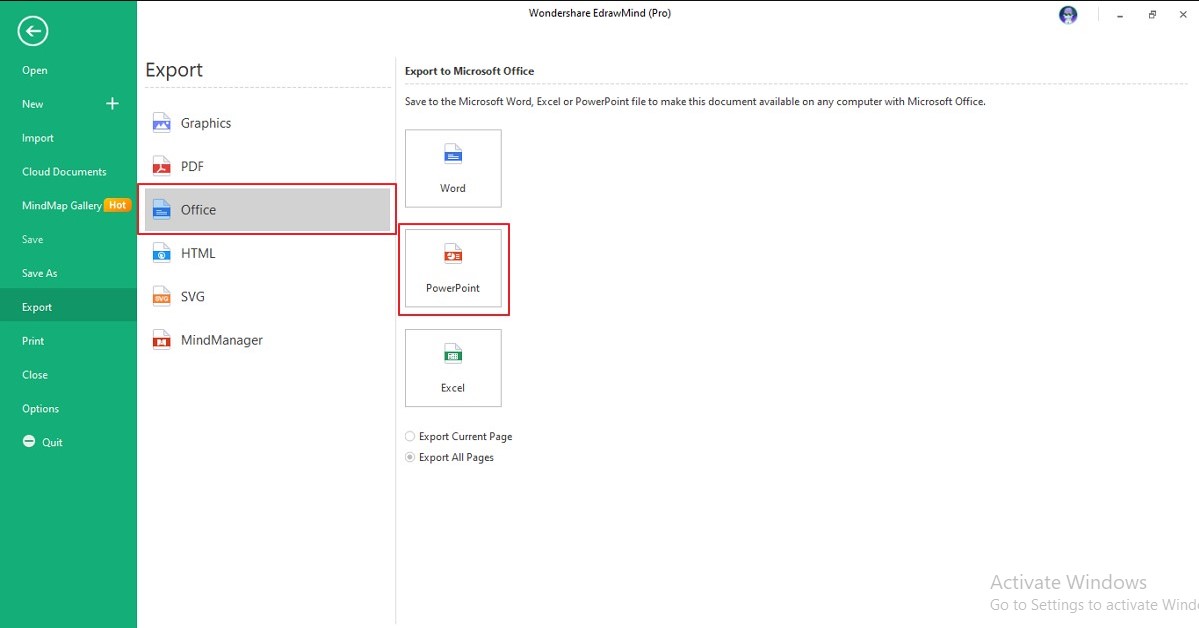Select the SVG export category label
The height and width of the screenshot is (628, 1199).
click(x=193, y=297)
